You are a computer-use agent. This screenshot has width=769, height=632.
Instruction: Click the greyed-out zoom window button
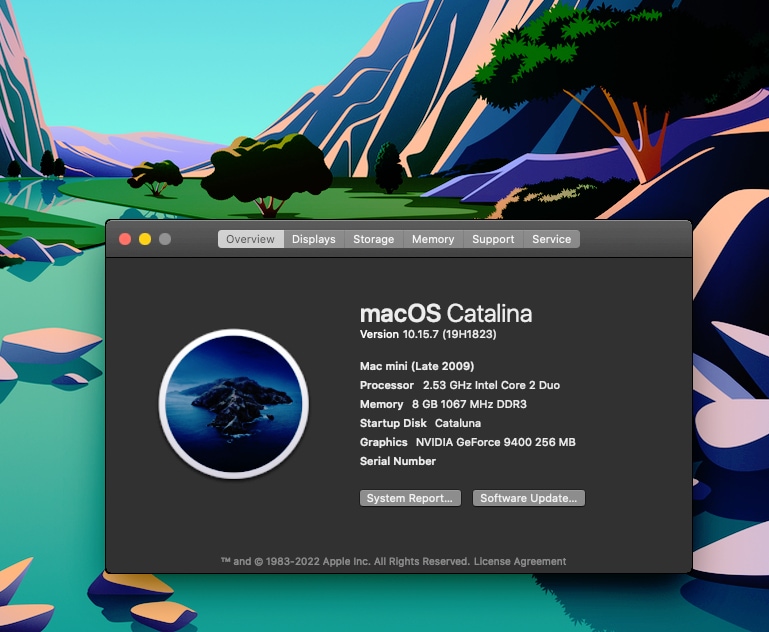[x=165, y=239]
